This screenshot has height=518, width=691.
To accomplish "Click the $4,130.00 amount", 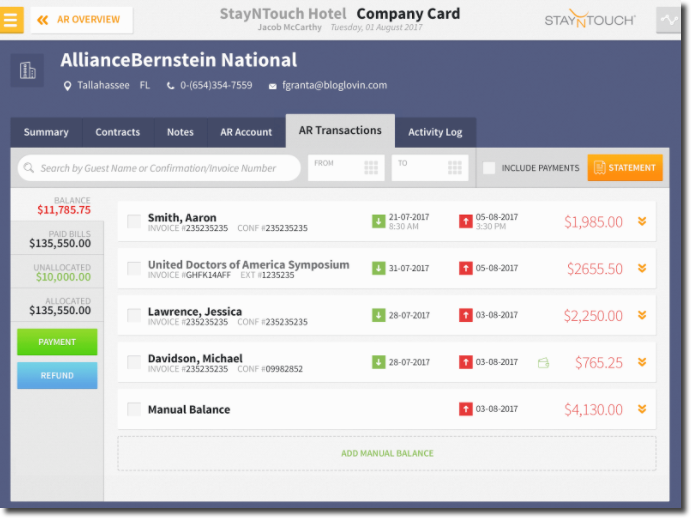I will 593,410.
